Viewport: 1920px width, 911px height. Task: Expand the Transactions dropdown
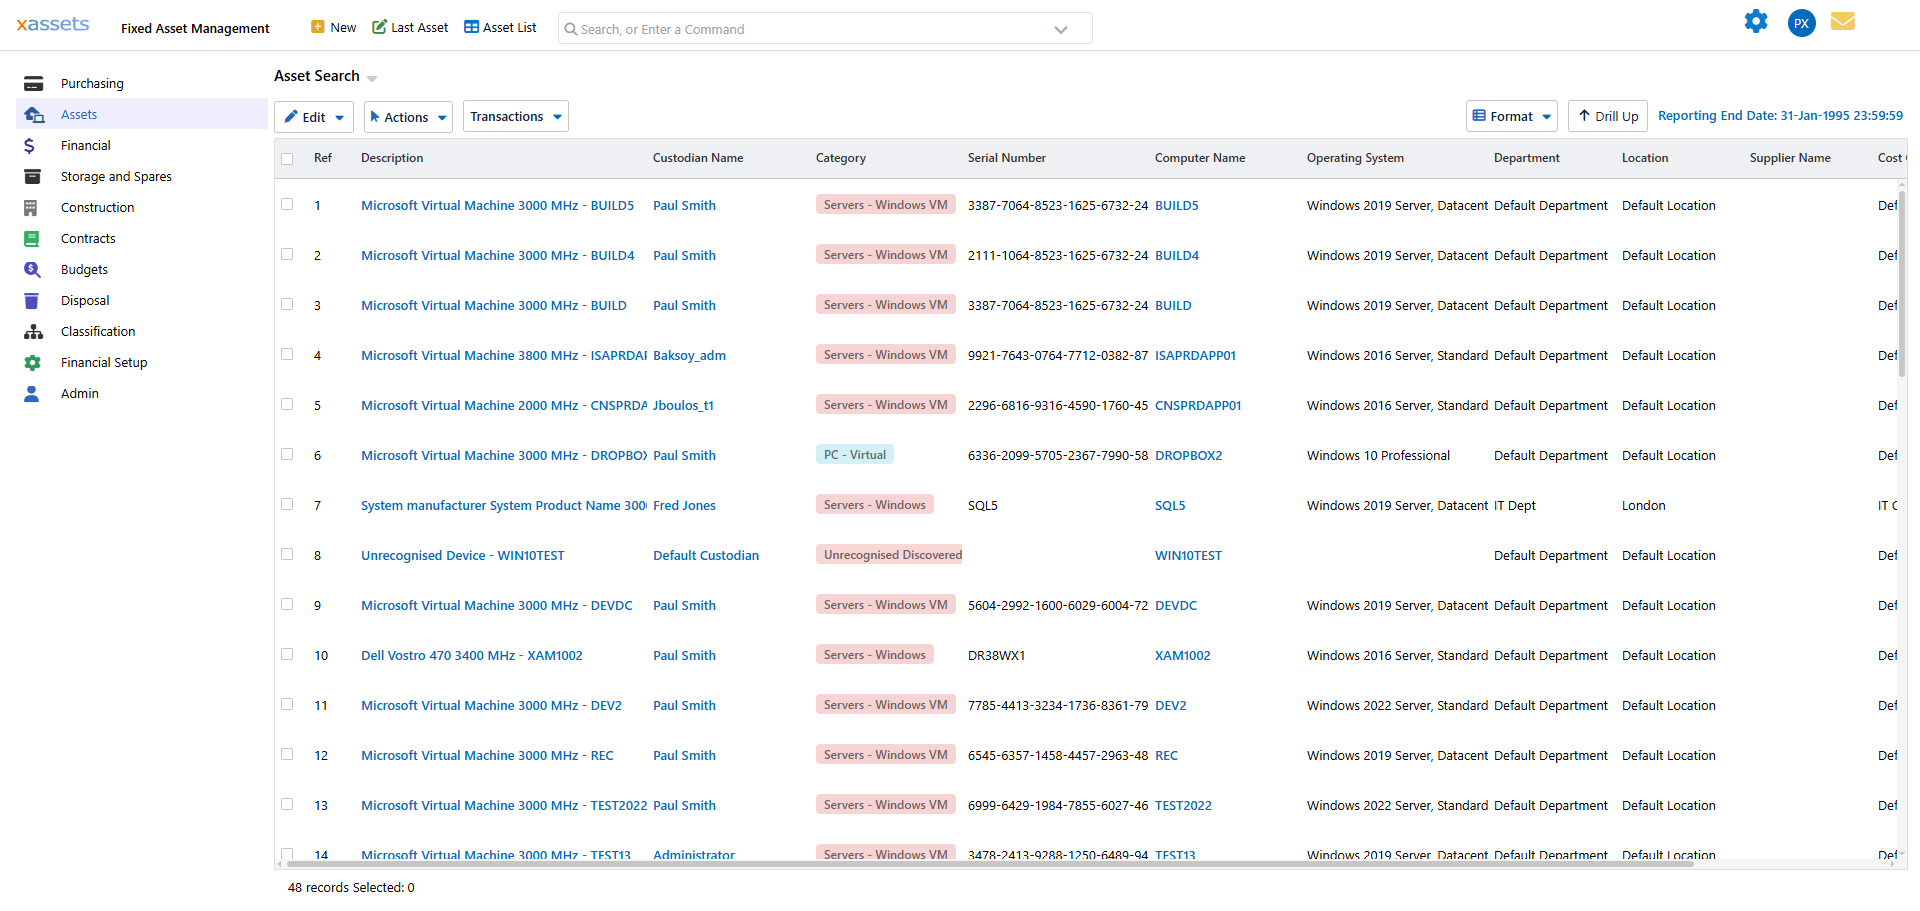click(x=515, y=116)
